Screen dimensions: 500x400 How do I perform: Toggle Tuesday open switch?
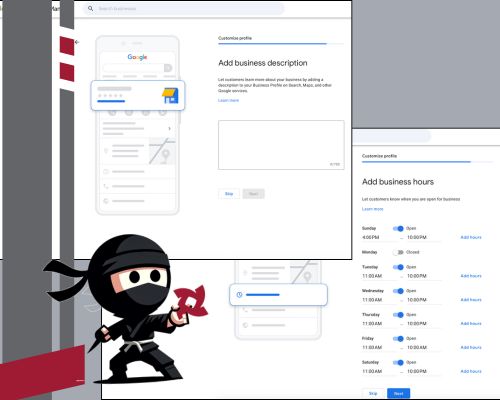pyautogui.click(x=398, y=267)
